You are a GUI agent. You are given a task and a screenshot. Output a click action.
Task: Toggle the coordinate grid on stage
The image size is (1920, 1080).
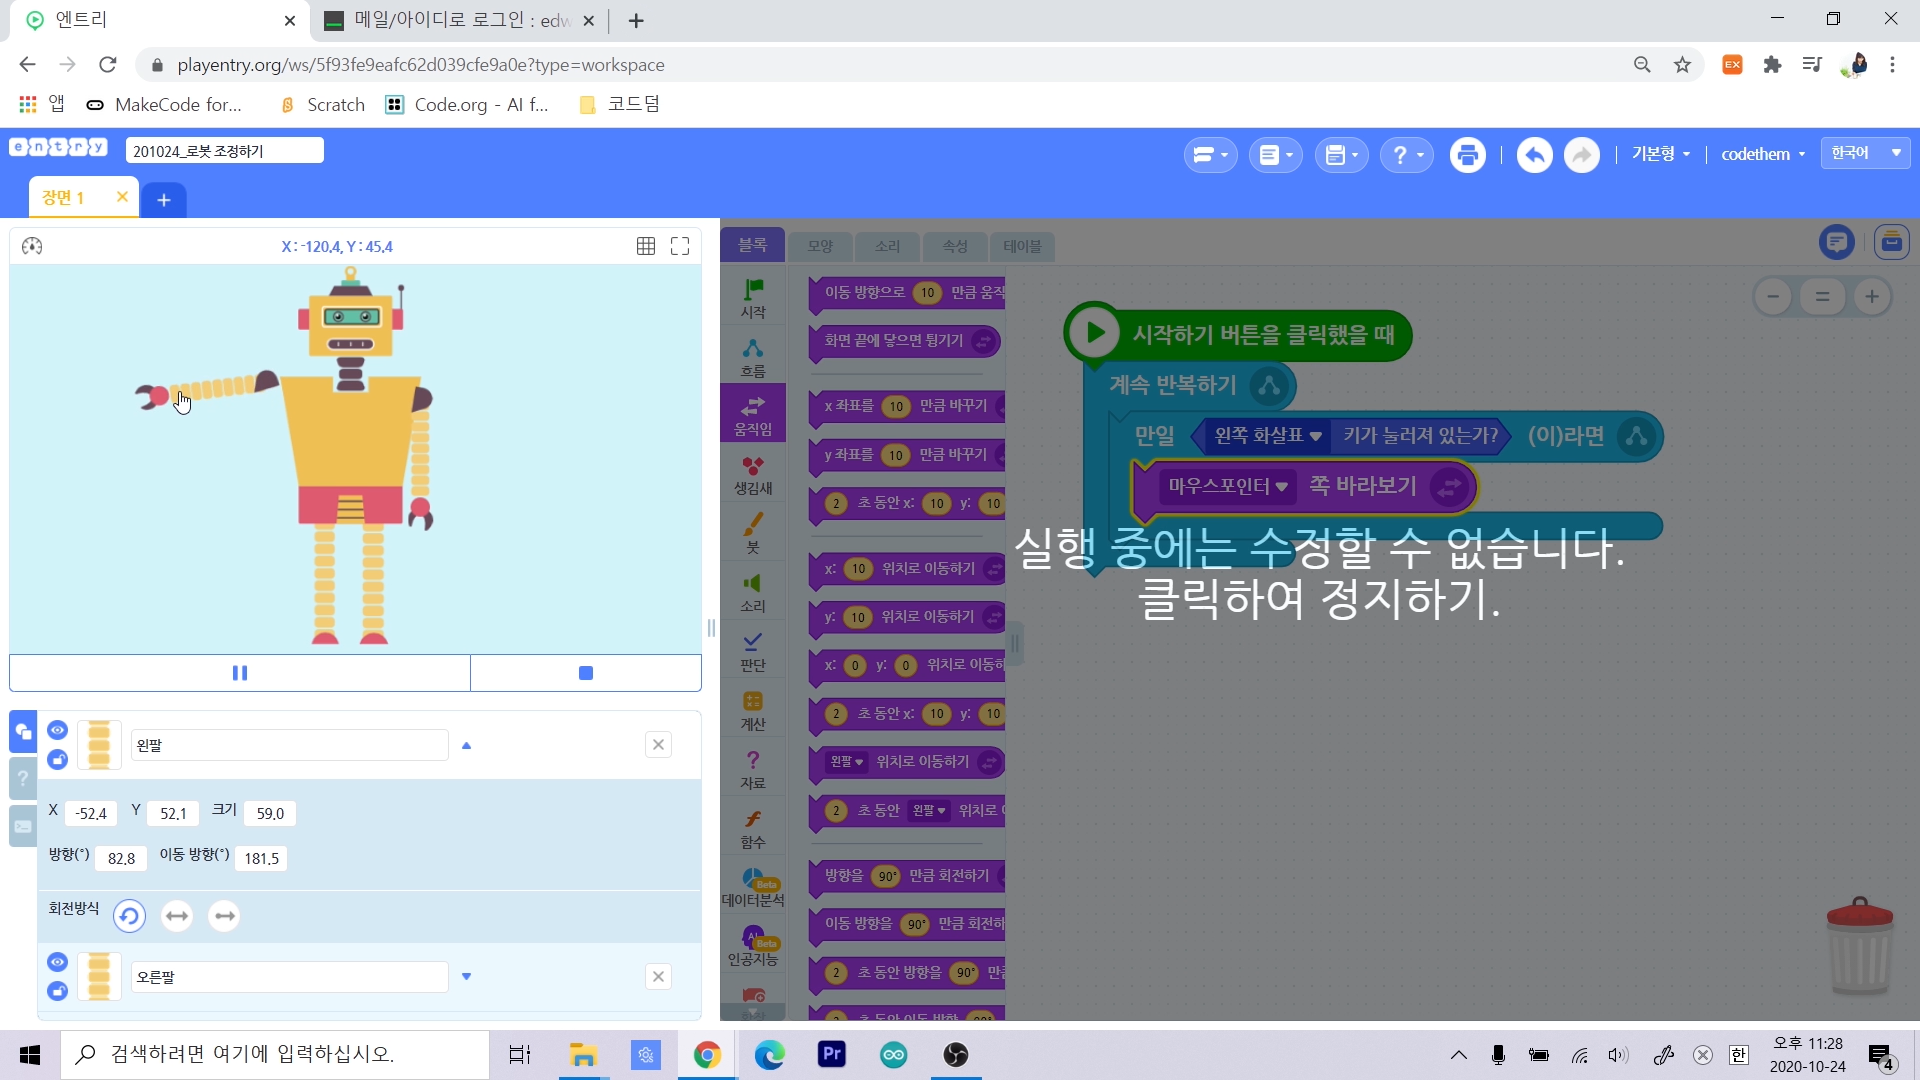tap(646, 246)
